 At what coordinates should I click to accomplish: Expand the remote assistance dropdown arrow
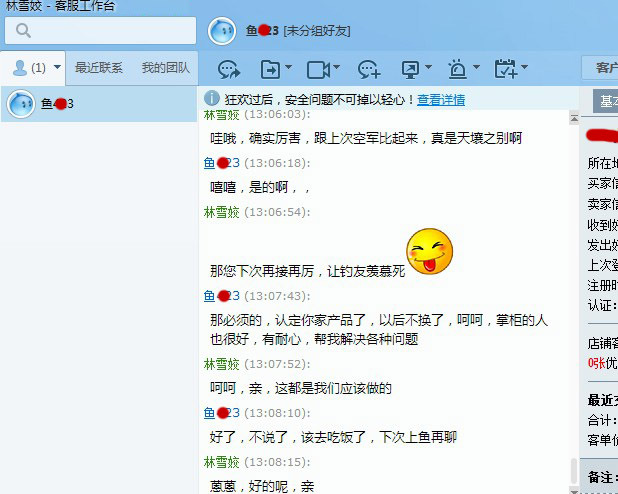(428, 67)
